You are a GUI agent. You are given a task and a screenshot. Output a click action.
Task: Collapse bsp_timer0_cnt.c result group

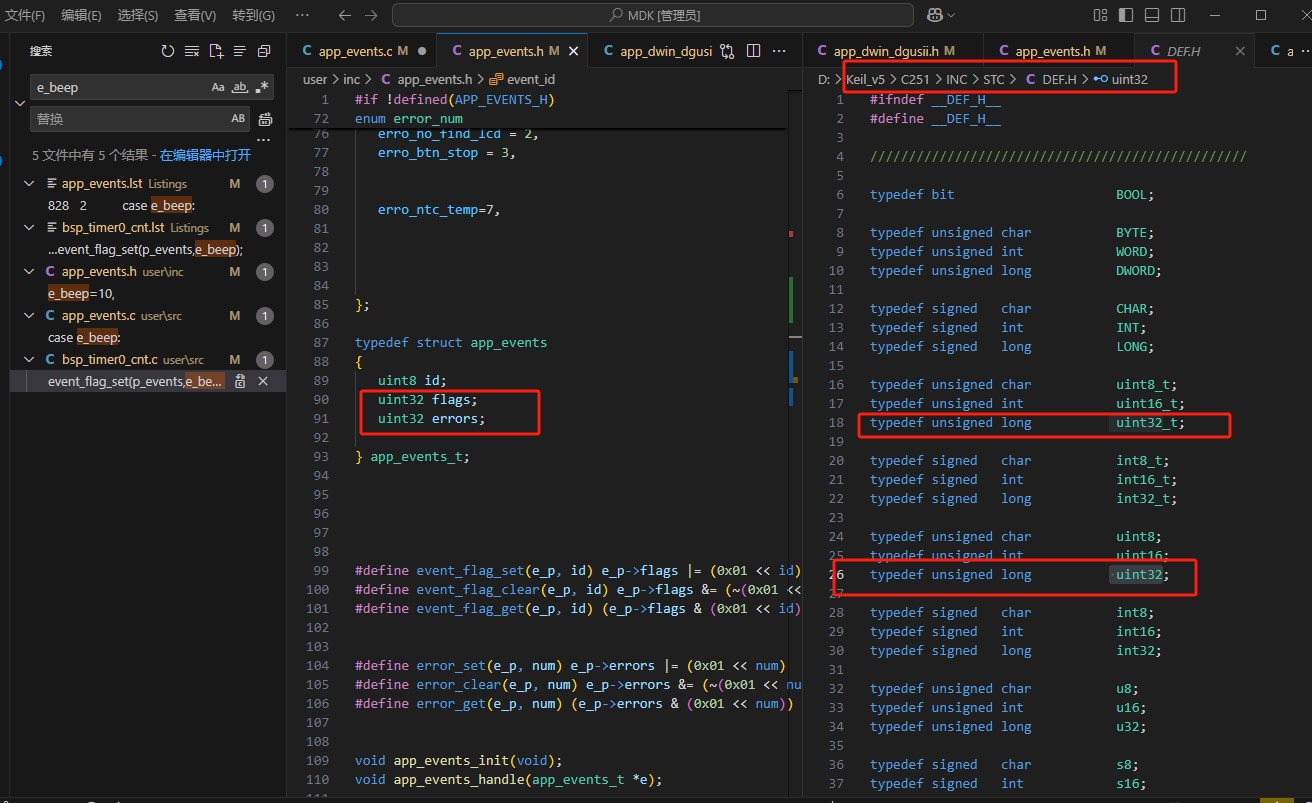point(29,360)
